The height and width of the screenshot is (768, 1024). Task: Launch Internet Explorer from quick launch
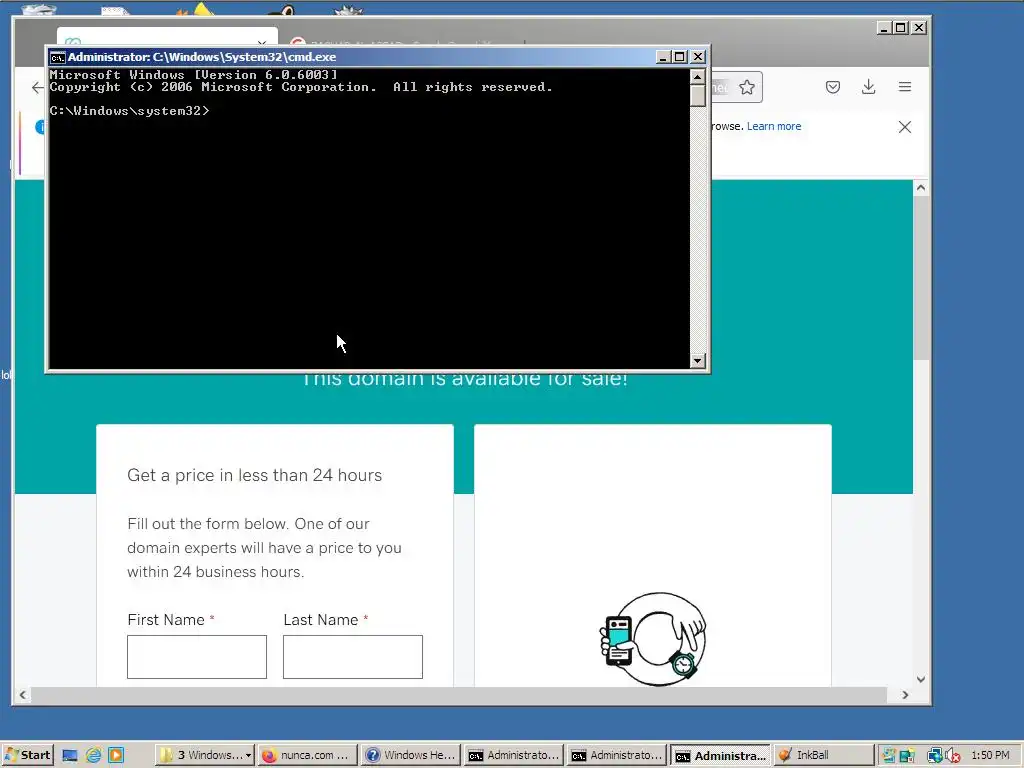point(93,756)
